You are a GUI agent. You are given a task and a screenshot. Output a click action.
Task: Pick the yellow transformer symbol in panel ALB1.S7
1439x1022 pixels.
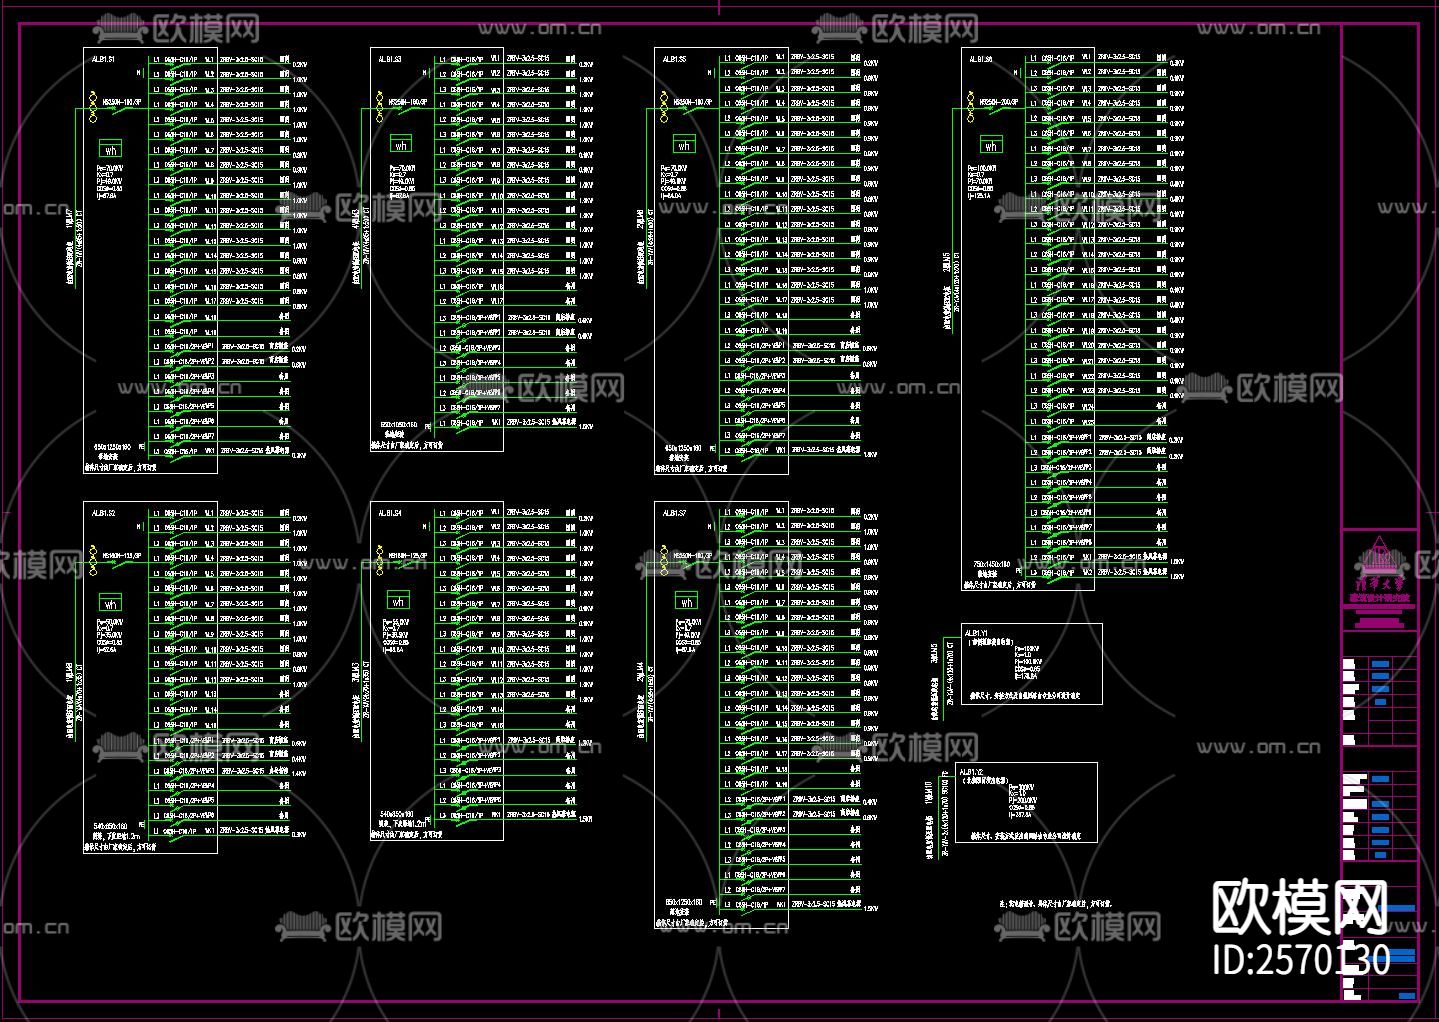click(664, 559)
